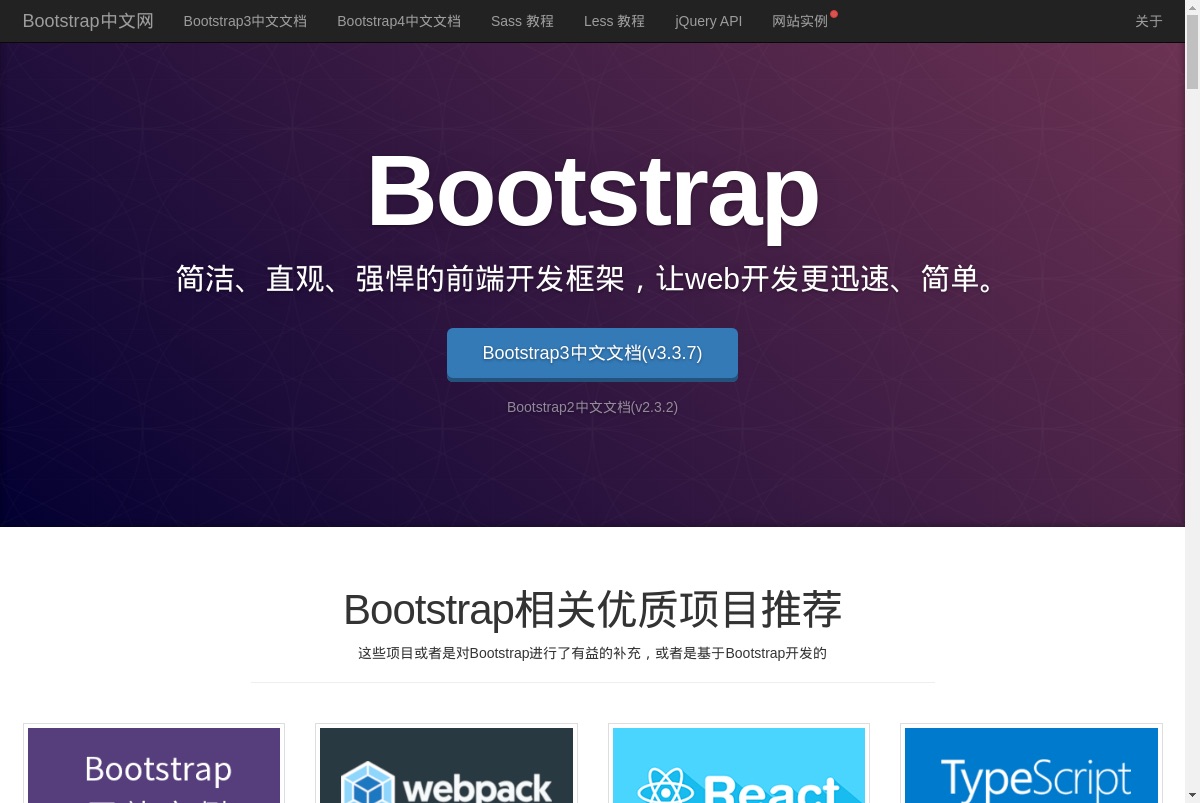Open Bootstrap4中文文档 nav item
Viewport: 1200px width, 803px height.
pyautogui.click(x=399, y=21)
